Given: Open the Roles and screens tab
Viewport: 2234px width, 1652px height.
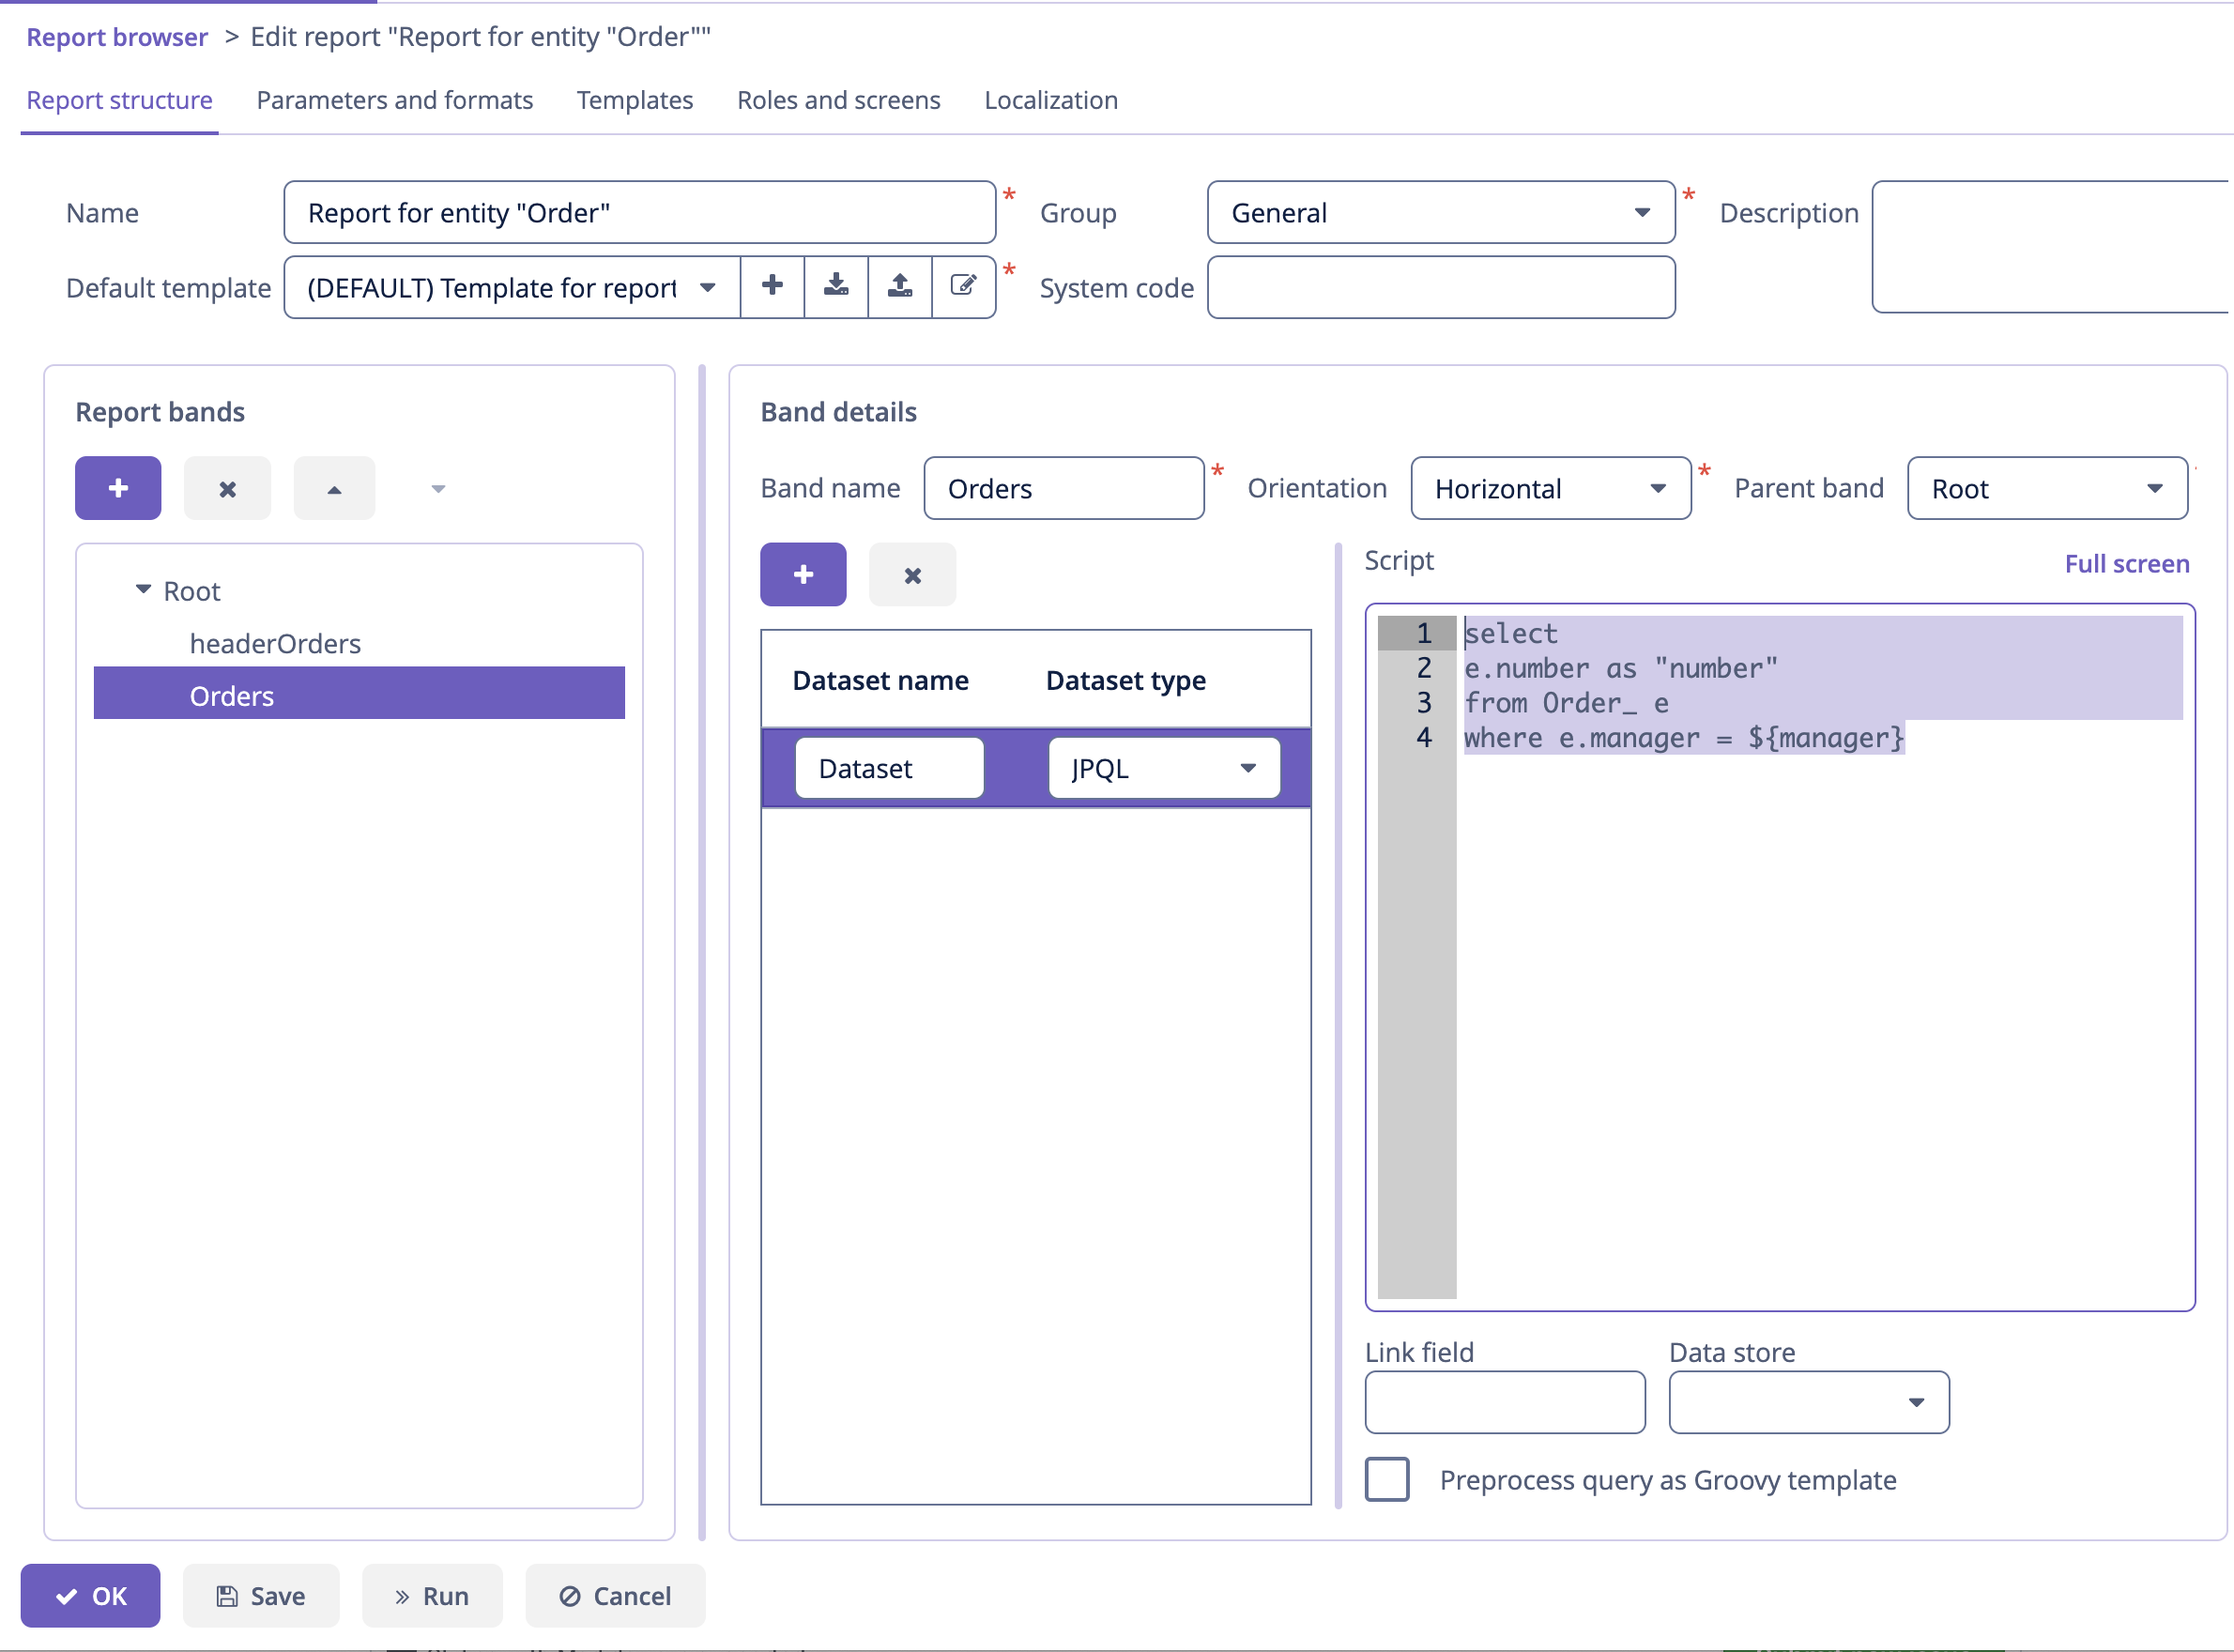Looking at the screenshot, I should pos(838,100).
